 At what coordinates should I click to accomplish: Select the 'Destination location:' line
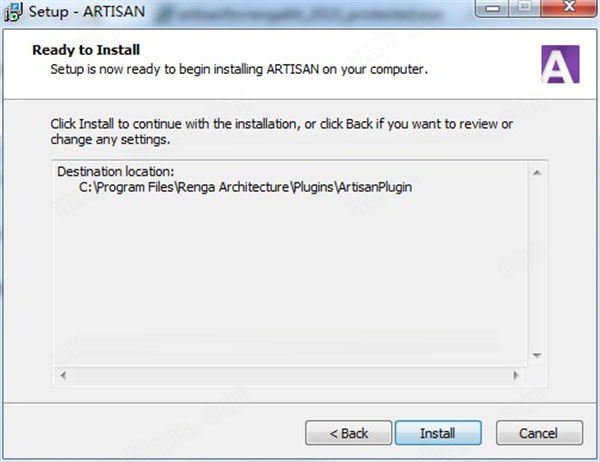(x=116, y=171)
